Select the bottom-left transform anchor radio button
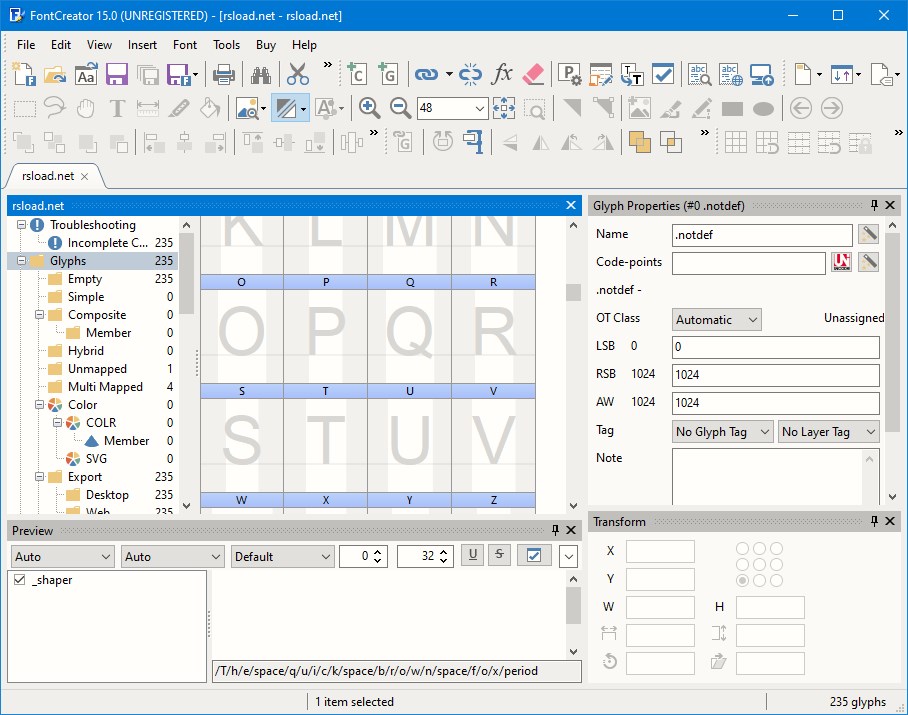This screenshot has width=908, height=715. (743, 581)
